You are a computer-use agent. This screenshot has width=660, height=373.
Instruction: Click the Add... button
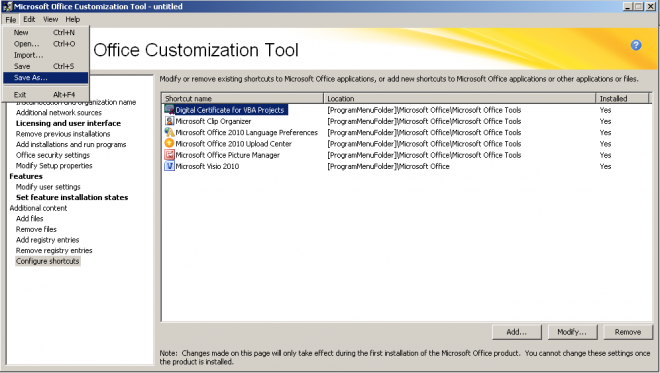pos(516,332)
